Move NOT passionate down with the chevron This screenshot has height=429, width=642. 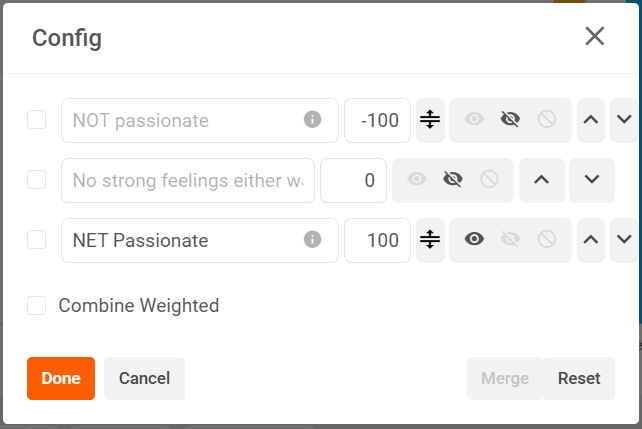coord(624,120)
